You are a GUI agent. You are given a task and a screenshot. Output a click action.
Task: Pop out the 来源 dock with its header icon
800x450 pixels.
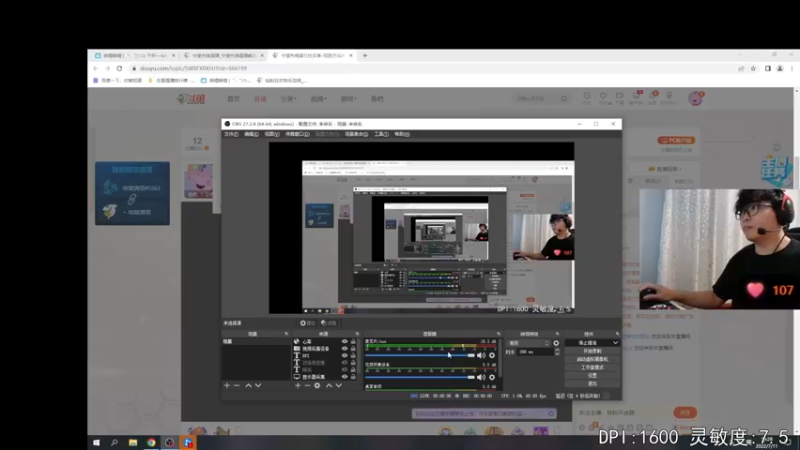(357, 334)
